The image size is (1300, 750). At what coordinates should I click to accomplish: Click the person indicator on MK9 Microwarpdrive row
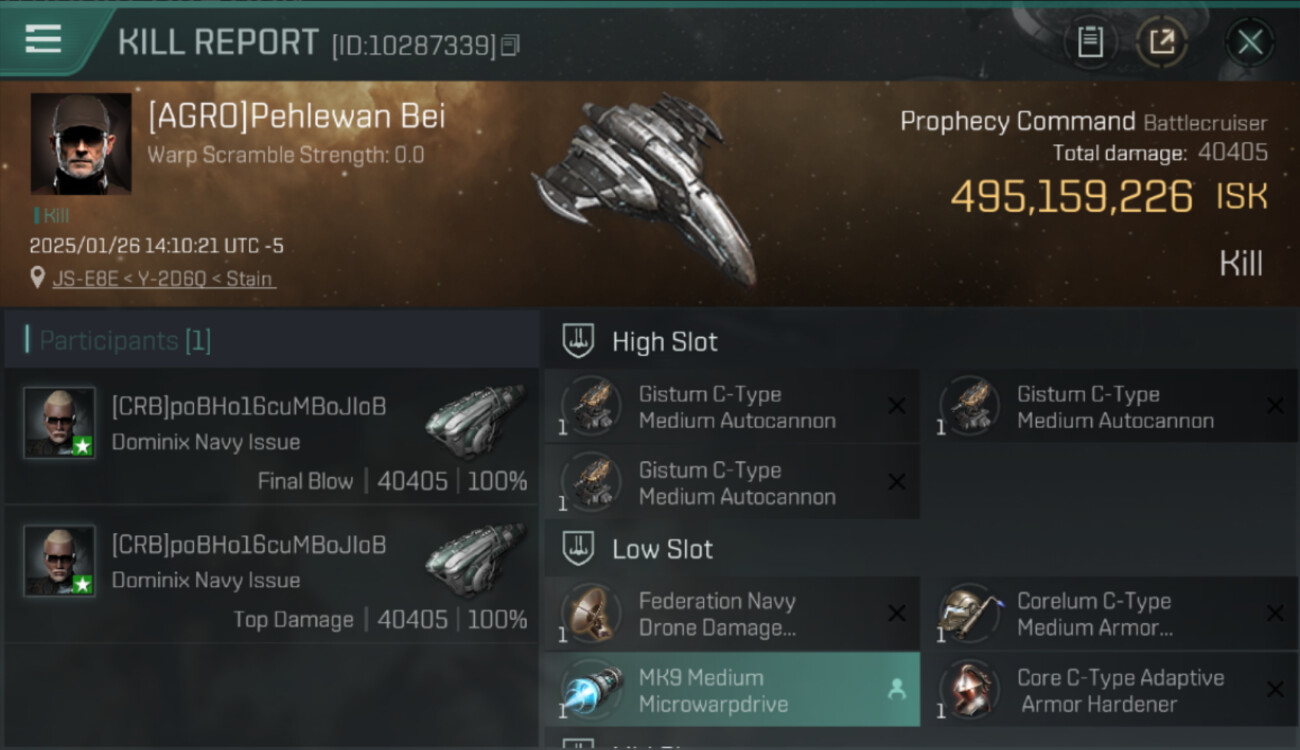897,690
